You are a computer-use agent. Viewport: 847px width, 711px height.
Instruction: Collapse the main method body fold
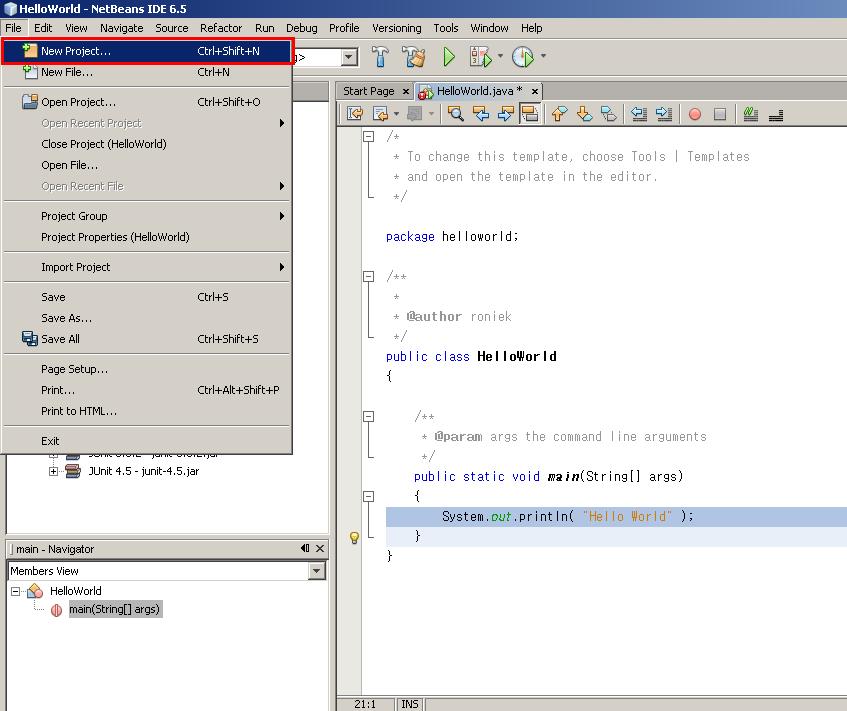point(368,496)
